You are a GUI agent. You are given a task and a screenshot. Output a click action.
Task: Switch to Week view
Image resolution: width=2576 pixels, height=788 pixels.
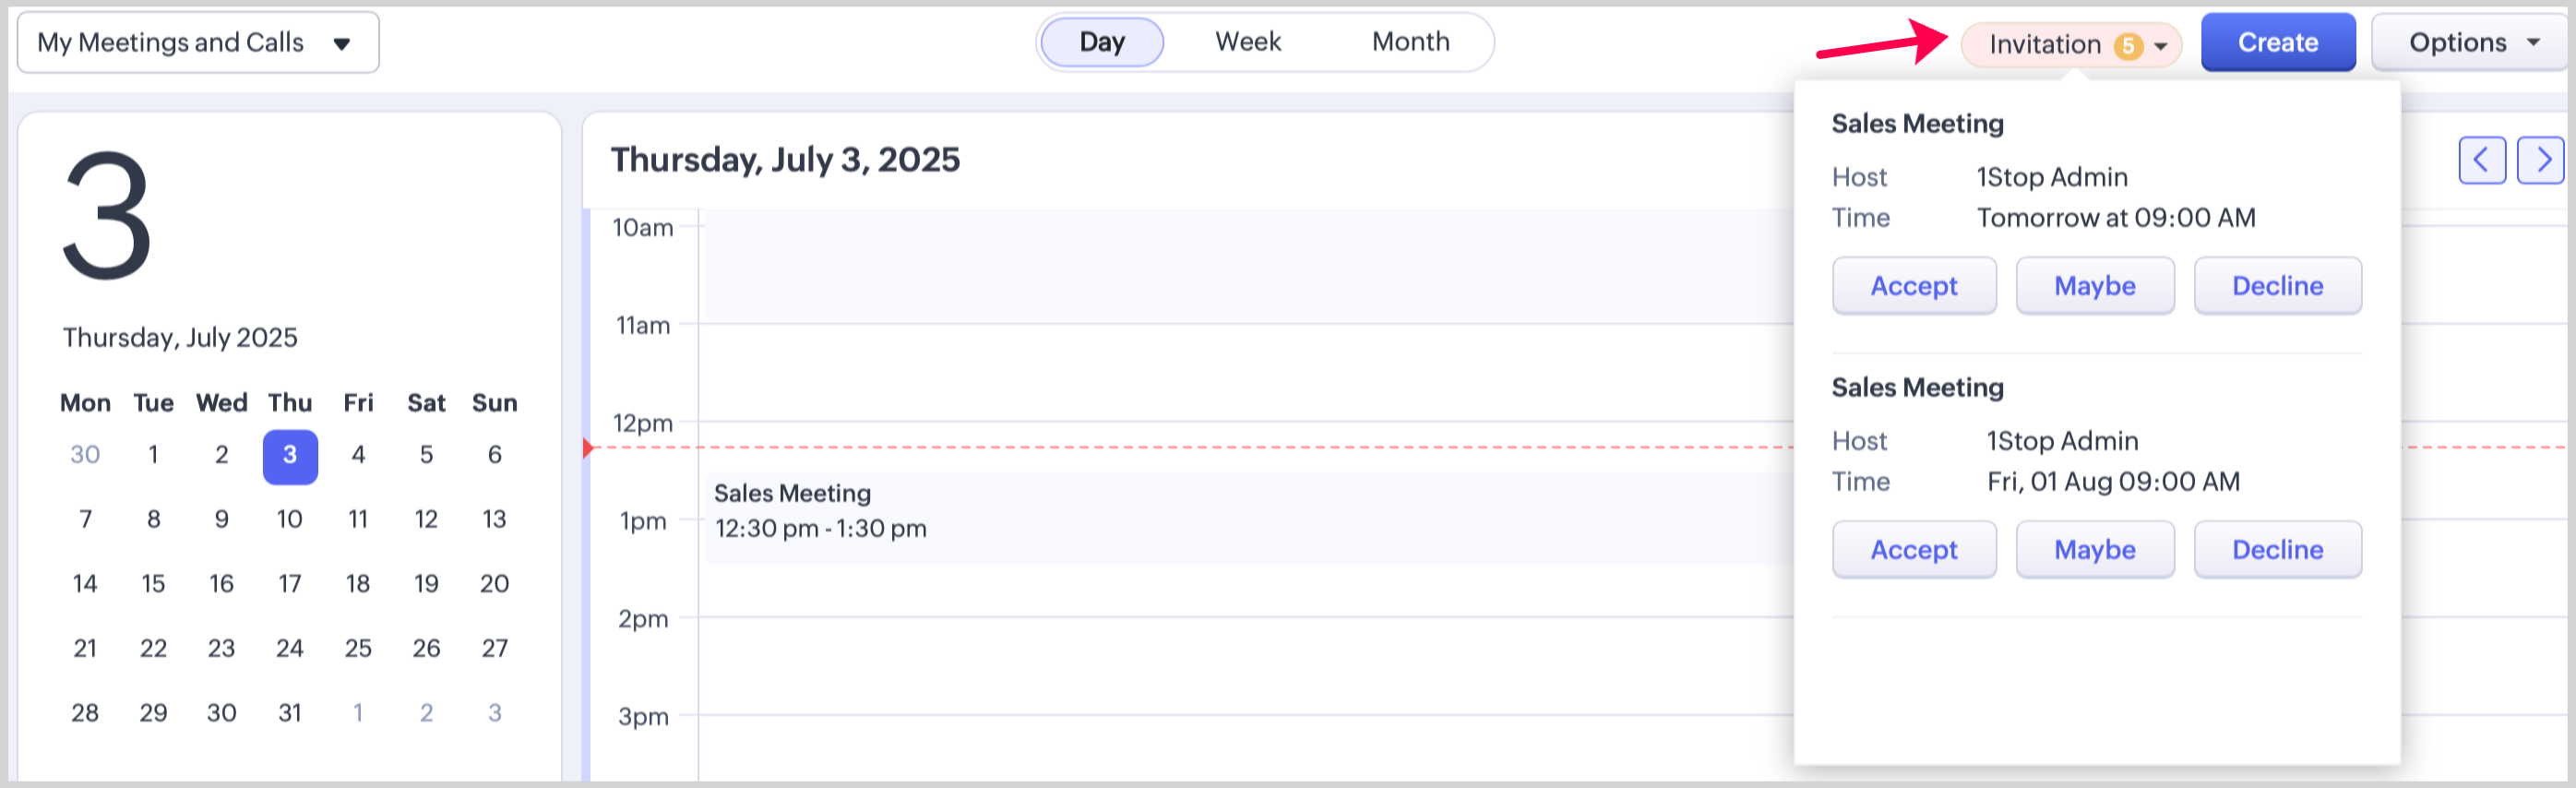(1247, 42)
